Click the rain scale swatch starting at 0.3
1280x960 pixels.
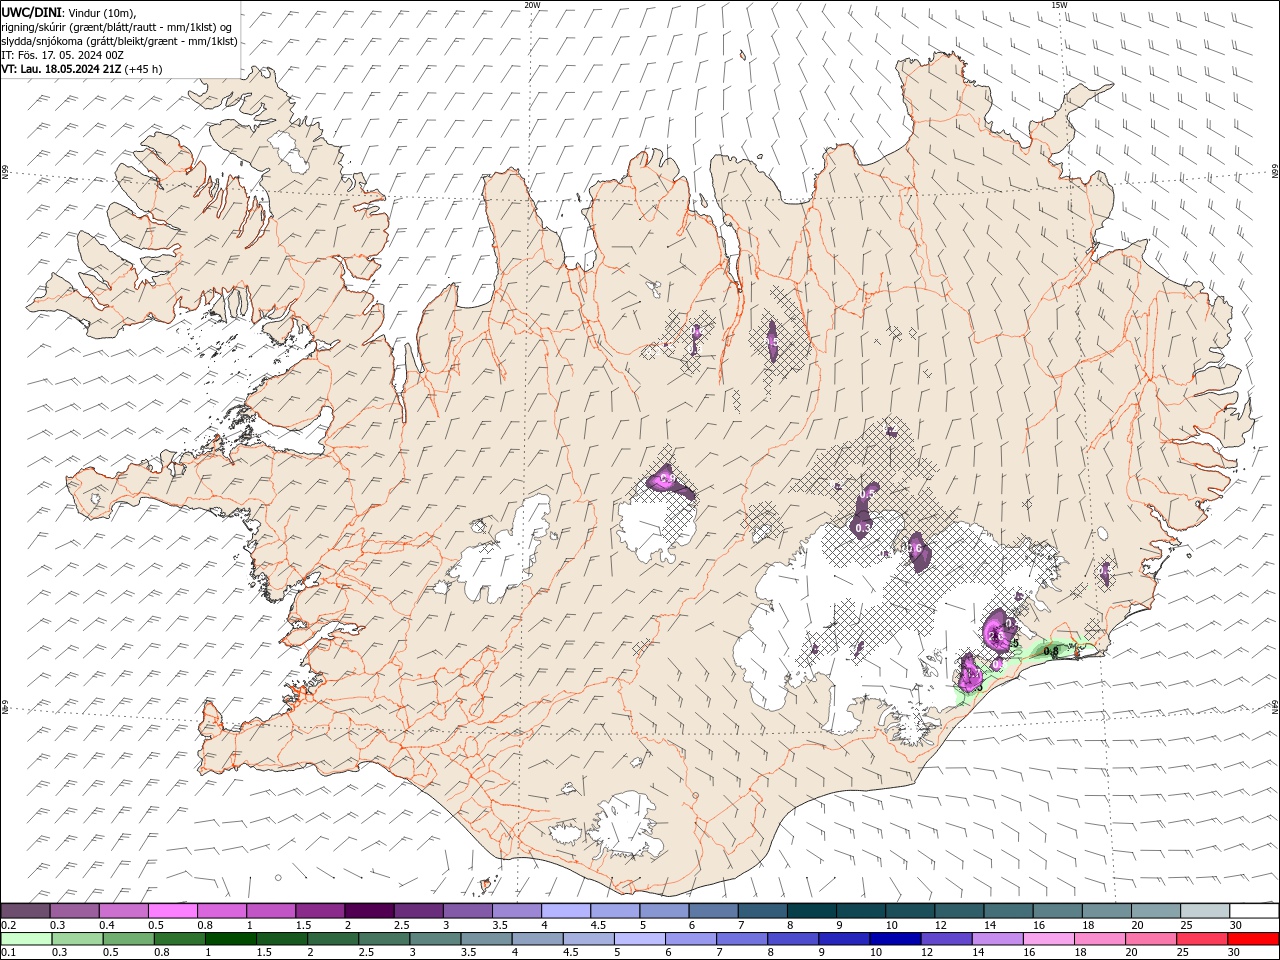(78, 939)
